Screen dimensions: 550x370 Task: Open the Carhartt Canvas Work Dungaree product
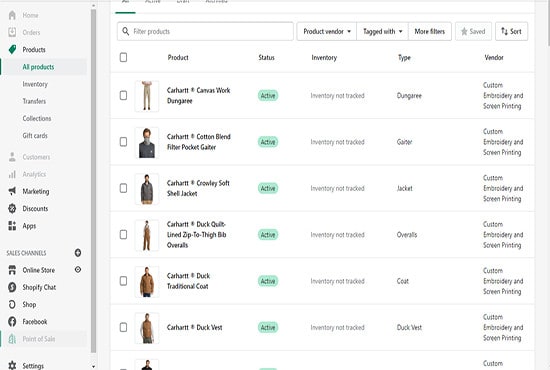[x=198, y=95]
